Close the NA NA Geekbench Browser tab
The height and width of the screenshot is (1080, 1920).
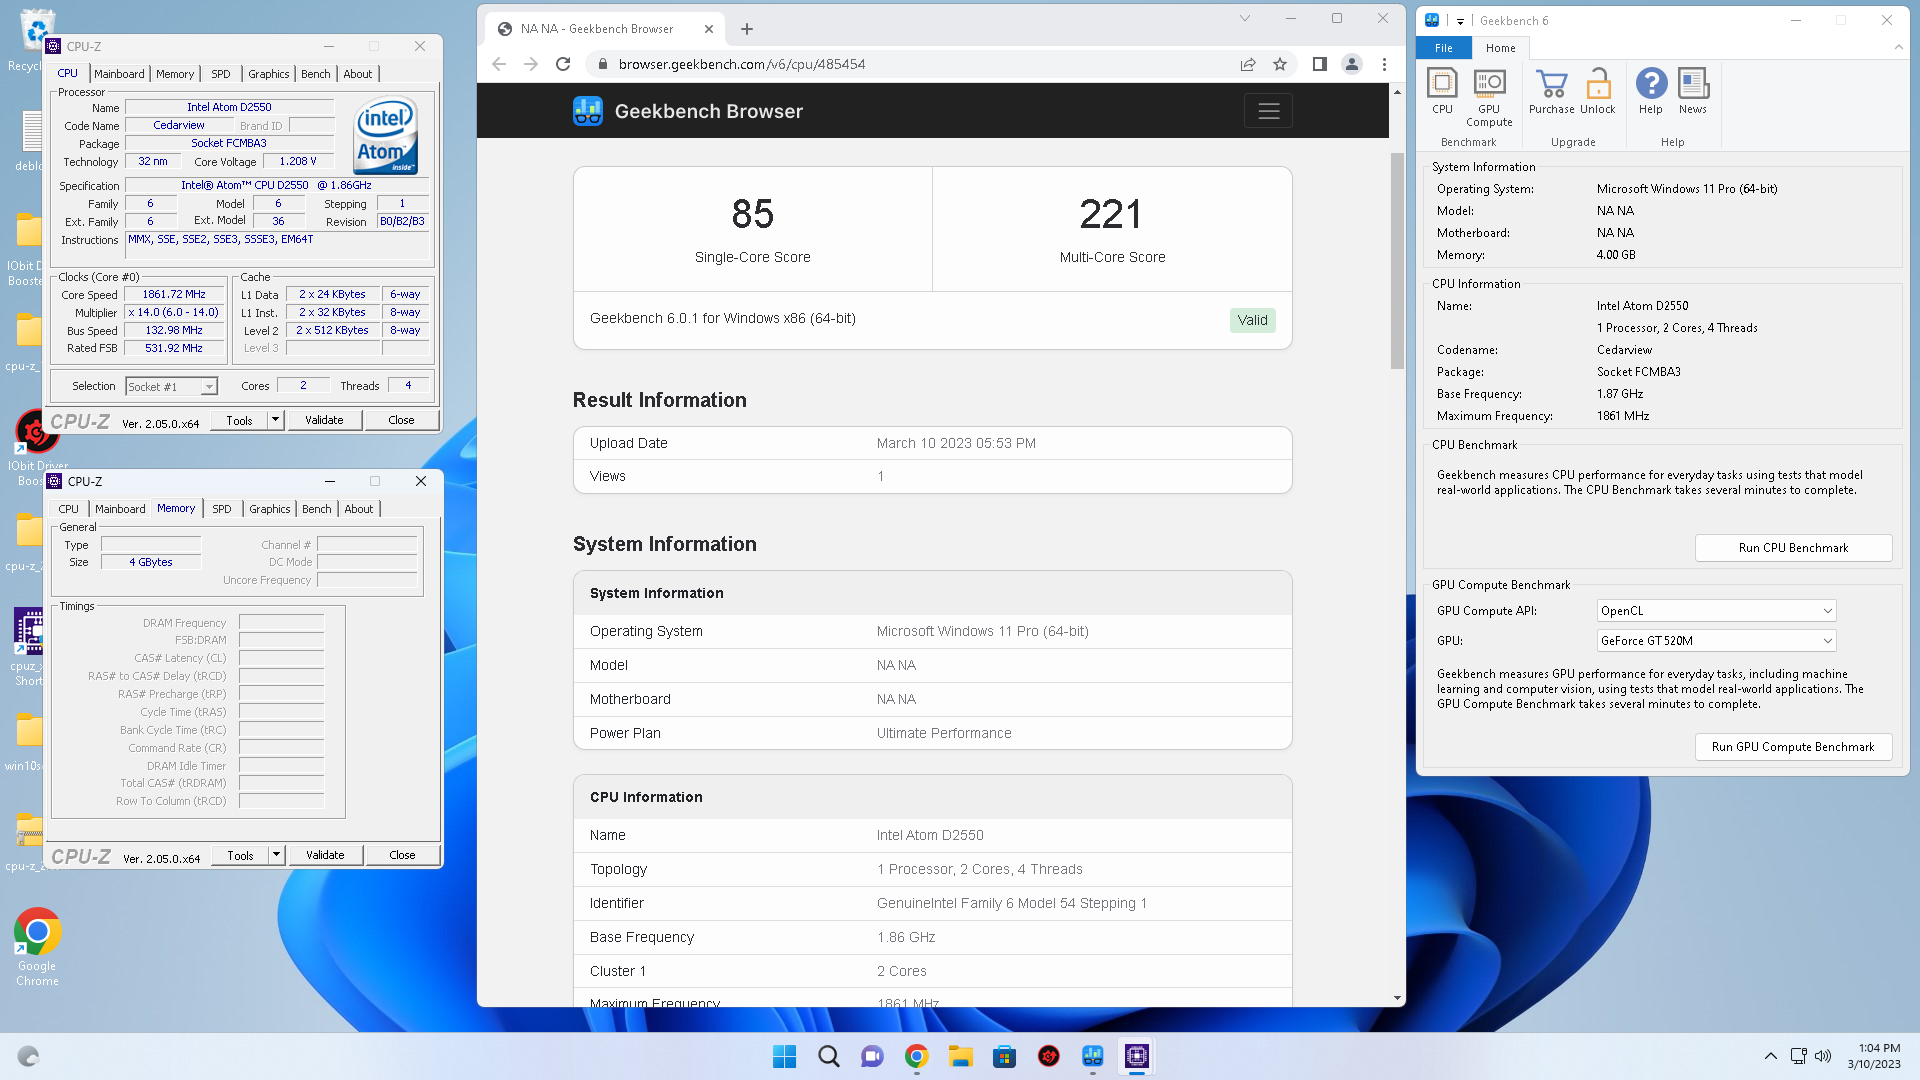coord(709,29)
